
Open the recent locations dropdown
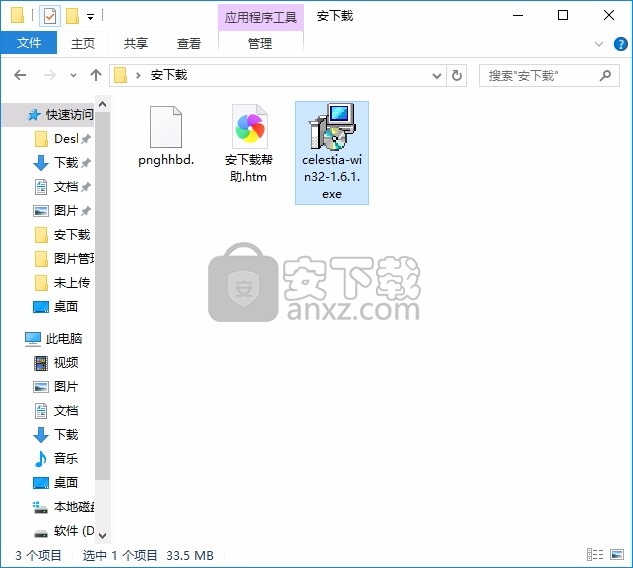pyautogui.click(x=73, y=75)
